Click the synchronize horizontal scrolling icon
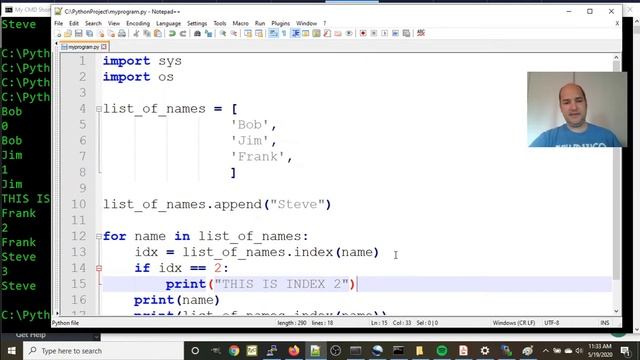 click(259, 33)
